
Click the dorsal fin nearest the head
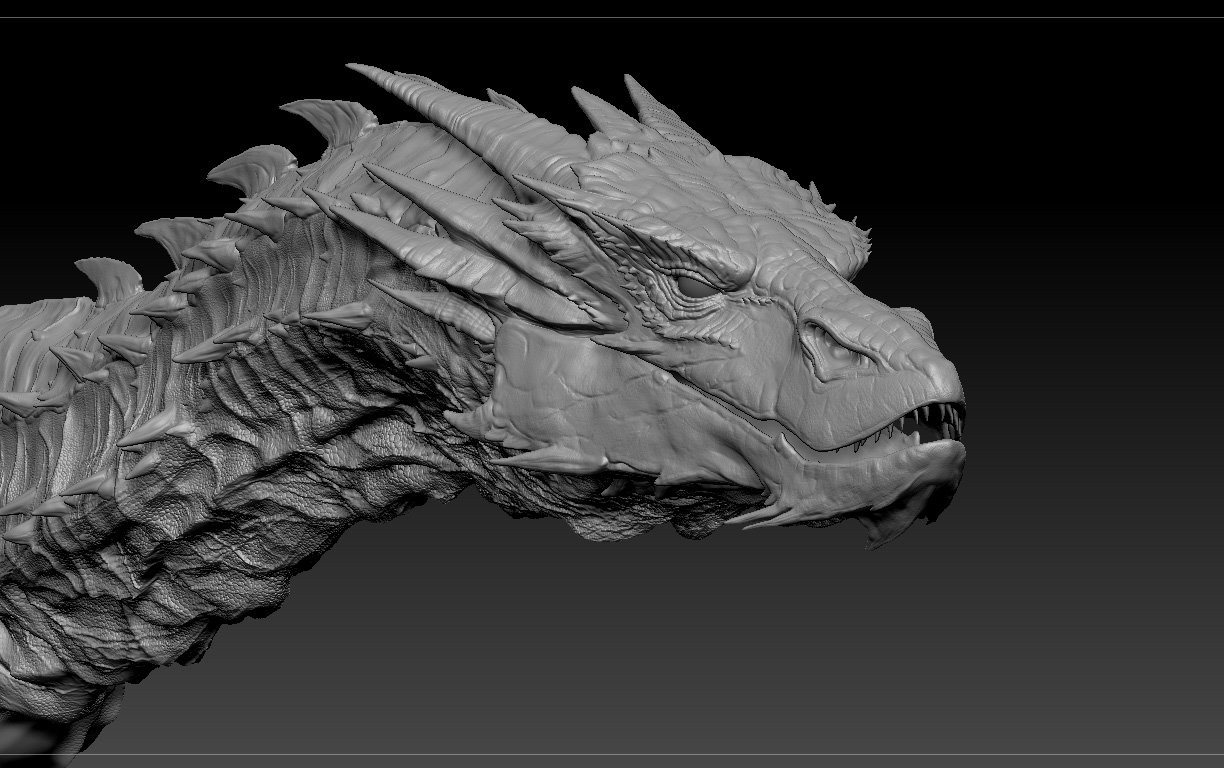pos(335,122)
